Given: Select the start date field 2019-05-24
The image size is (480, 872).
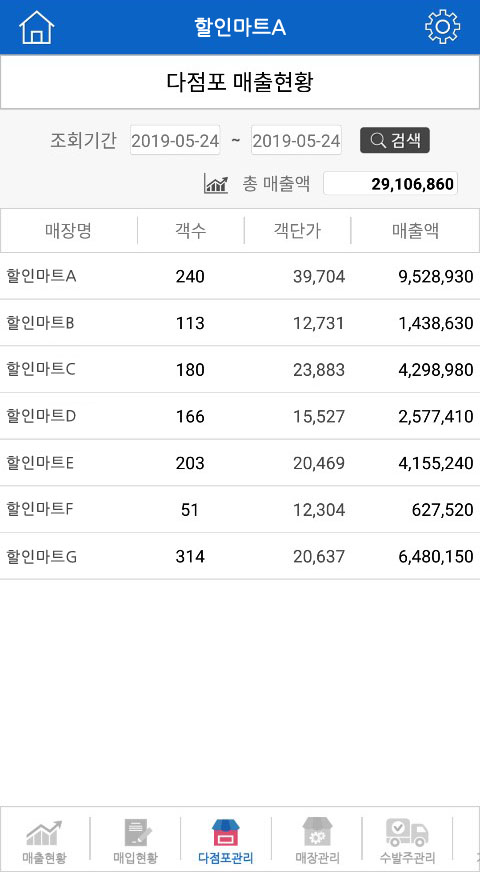Looking at the screenshot, I should tap(175, 140).
